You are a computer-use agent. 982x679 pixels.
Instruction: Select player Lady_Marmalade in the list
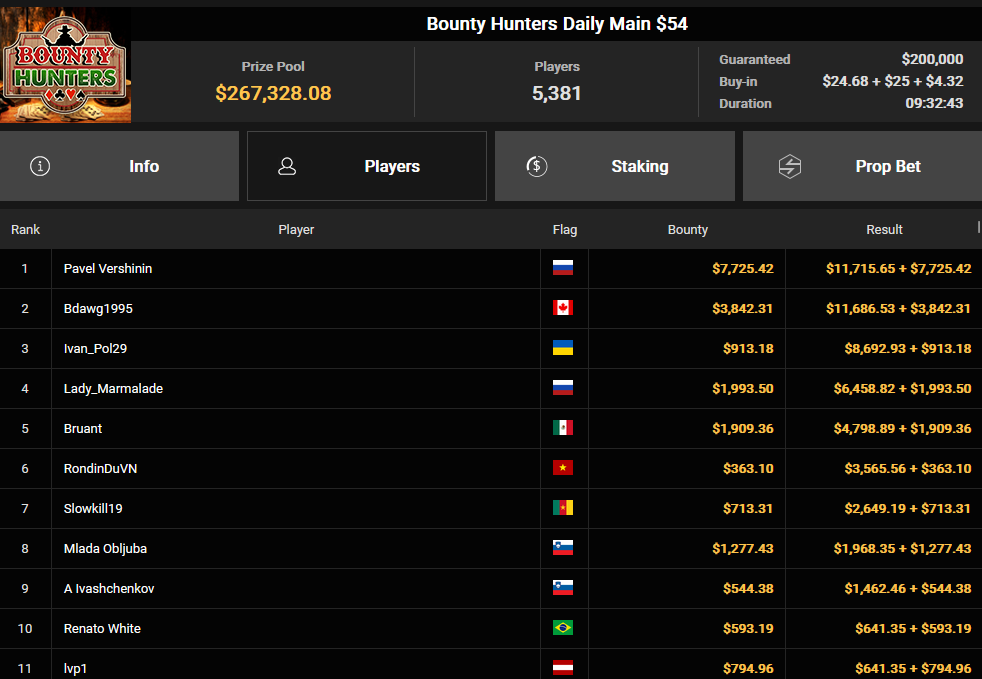coord(113,388)
